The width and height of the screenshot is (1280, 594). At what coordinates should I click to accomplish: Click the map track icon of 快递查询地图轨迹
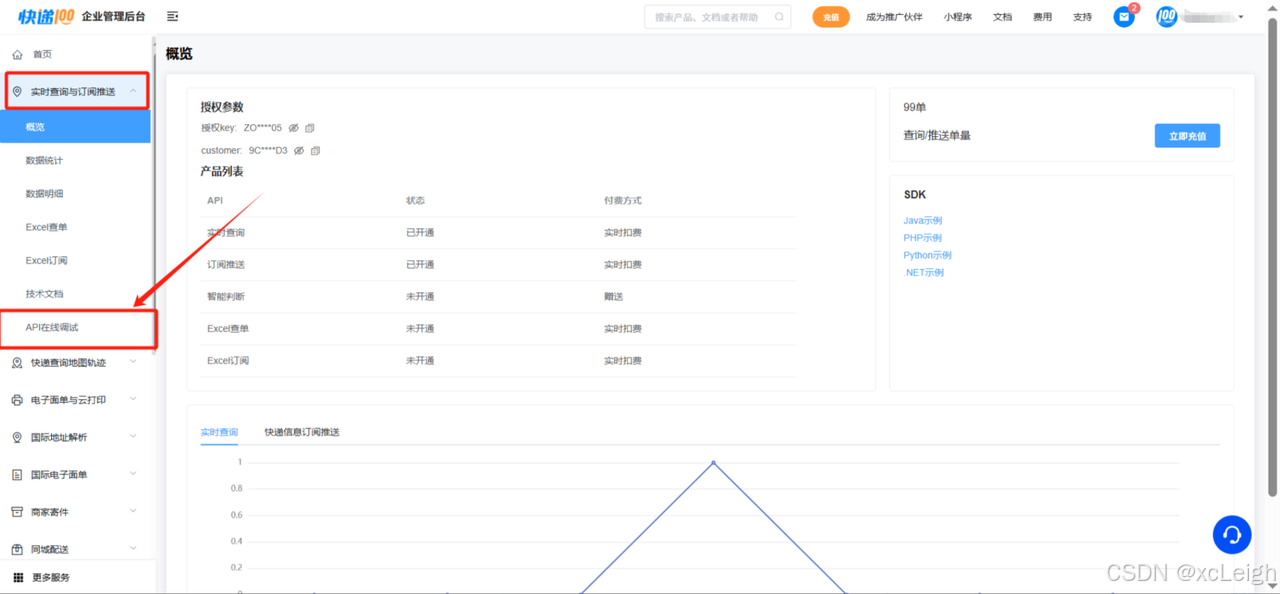(x=17, y=363)
